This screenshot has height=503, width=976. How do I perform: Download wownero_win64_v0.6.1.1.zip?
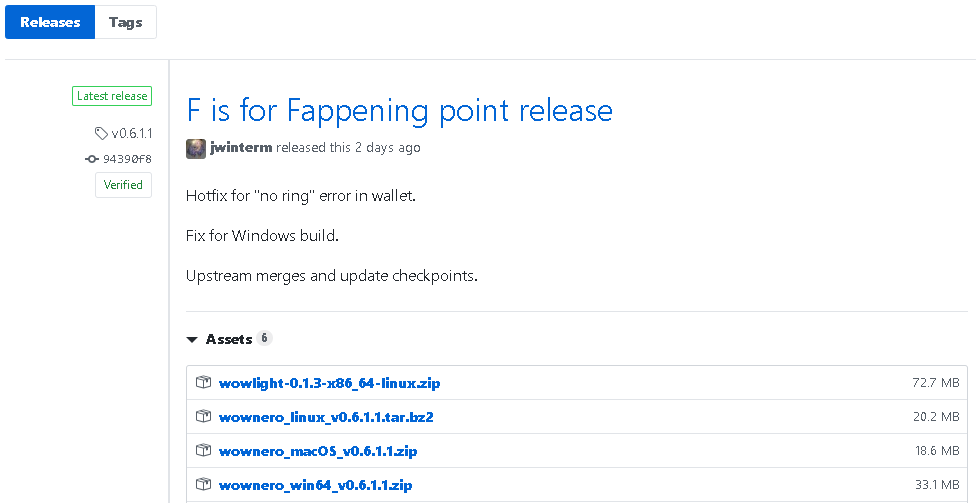[315, 485]
